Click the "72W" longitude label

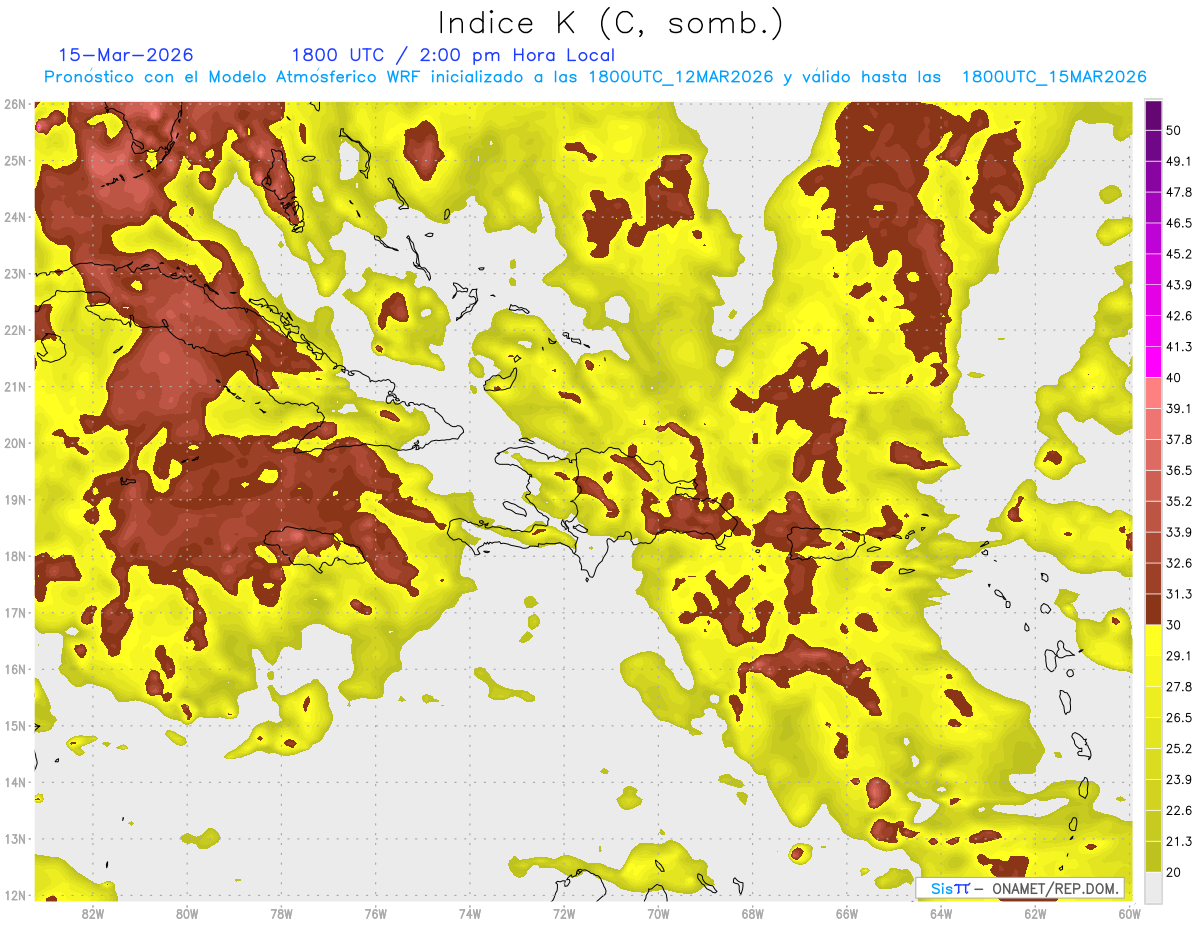point(564,913)
